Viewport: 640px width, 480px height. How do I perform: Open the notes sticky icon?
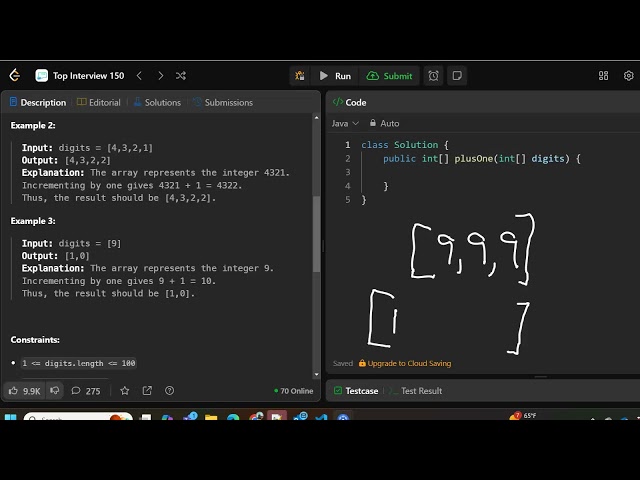coord(457,76)
